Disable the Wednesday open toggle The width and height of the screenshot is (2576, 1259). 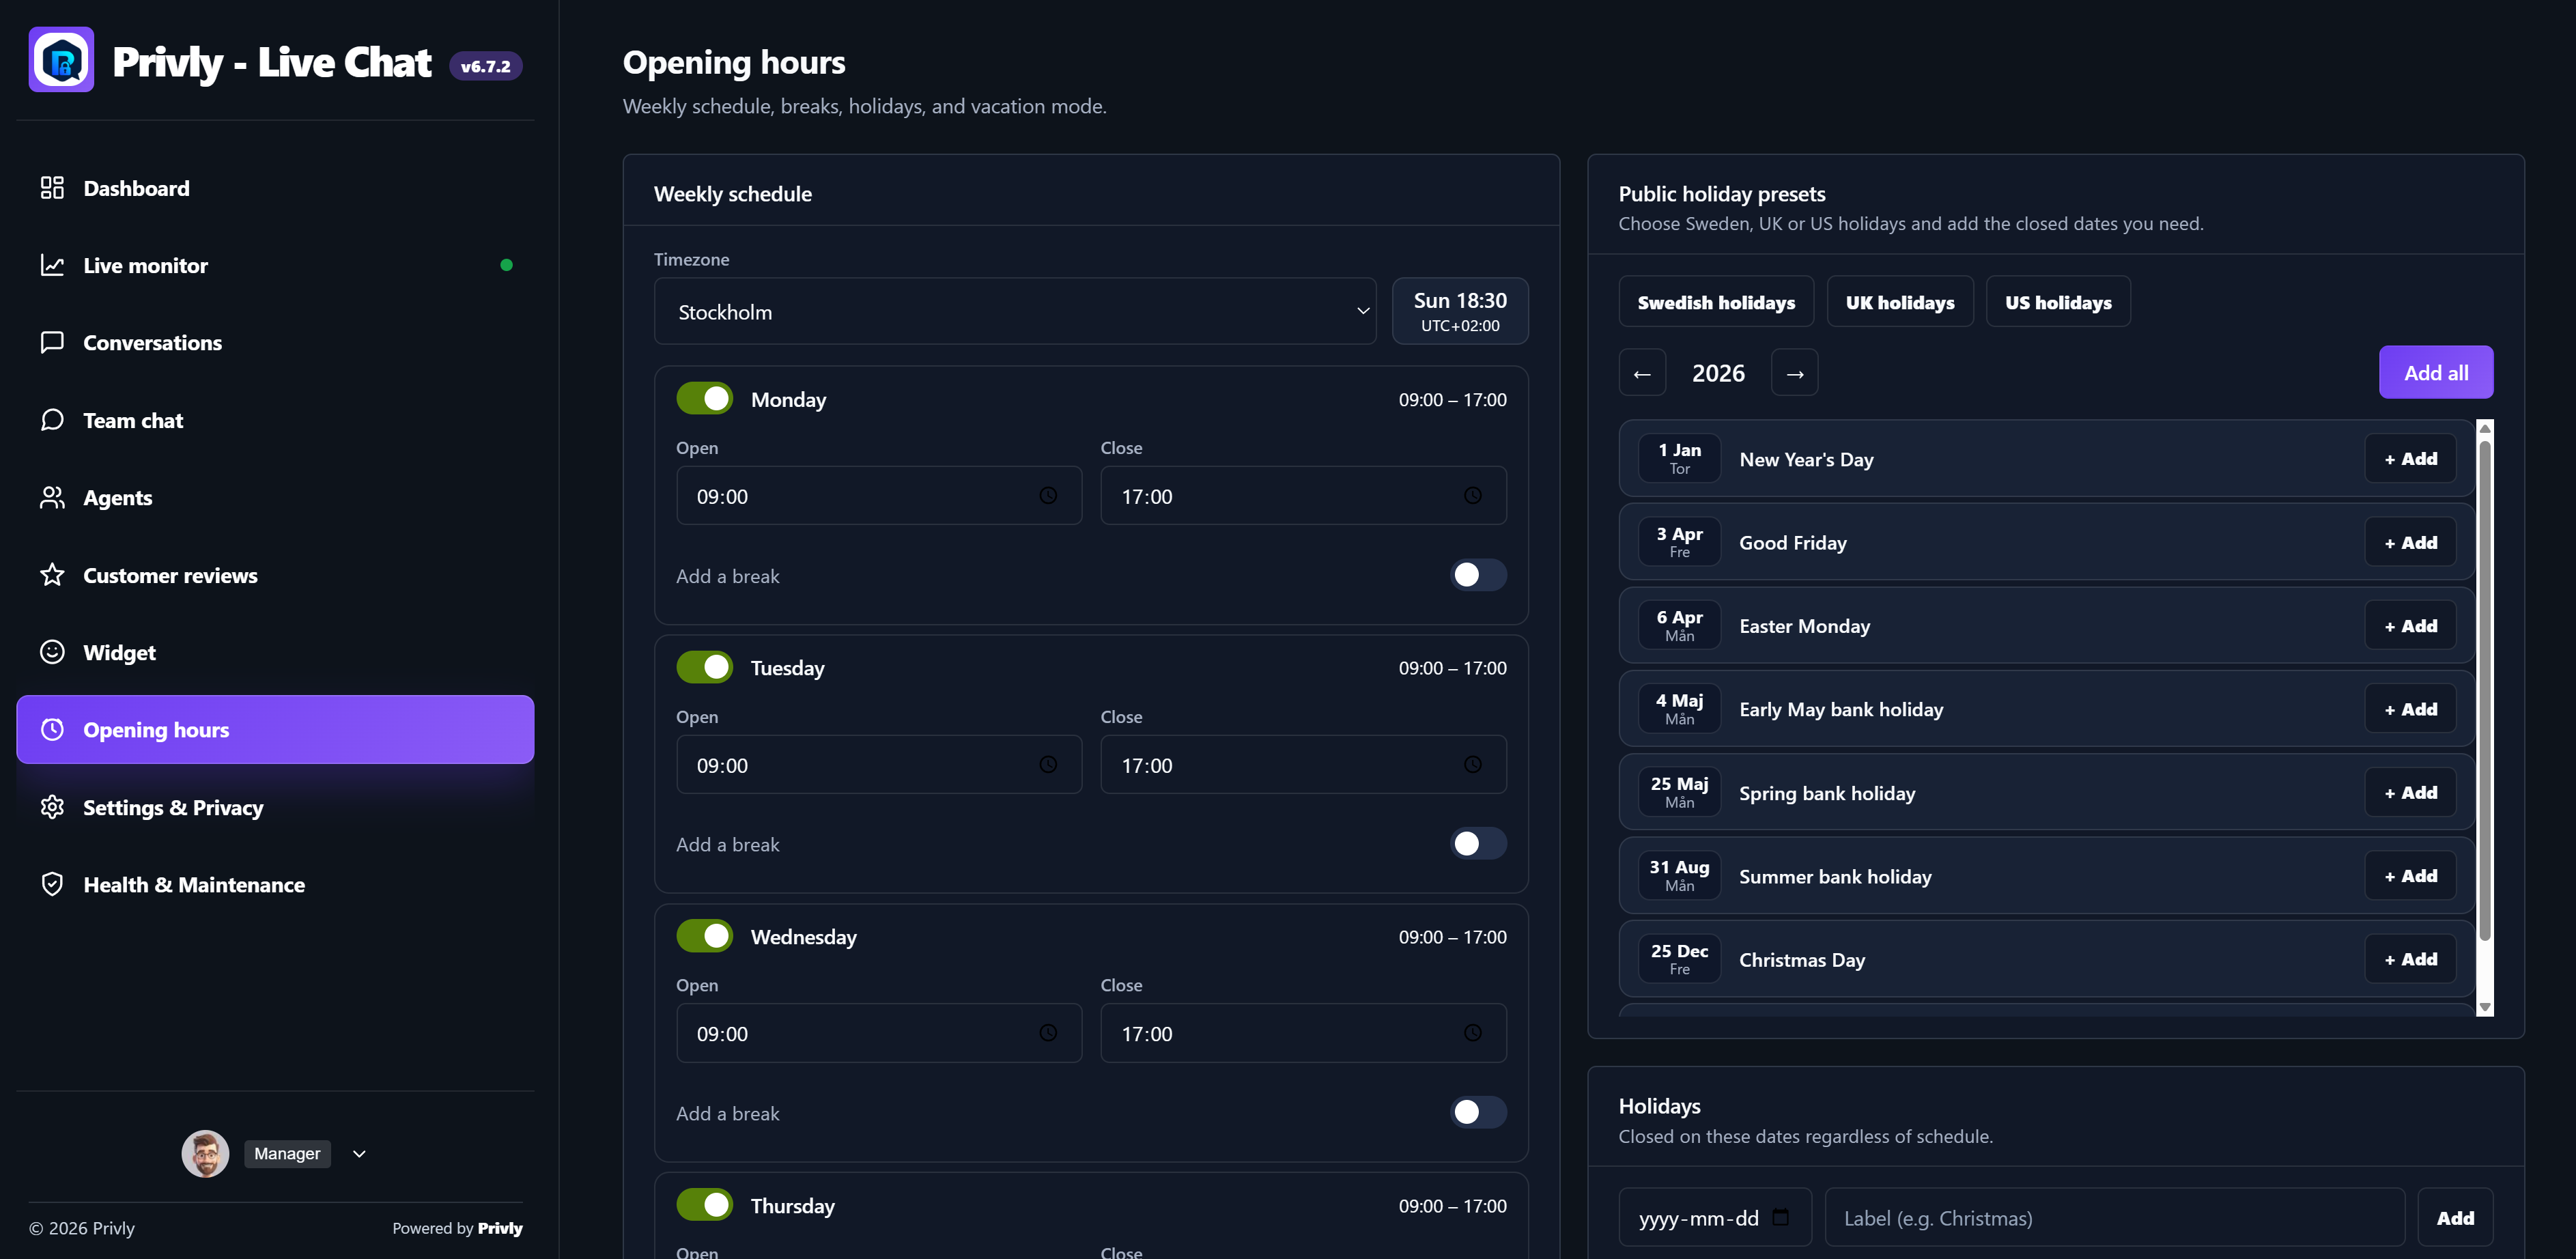click(704, 936)
